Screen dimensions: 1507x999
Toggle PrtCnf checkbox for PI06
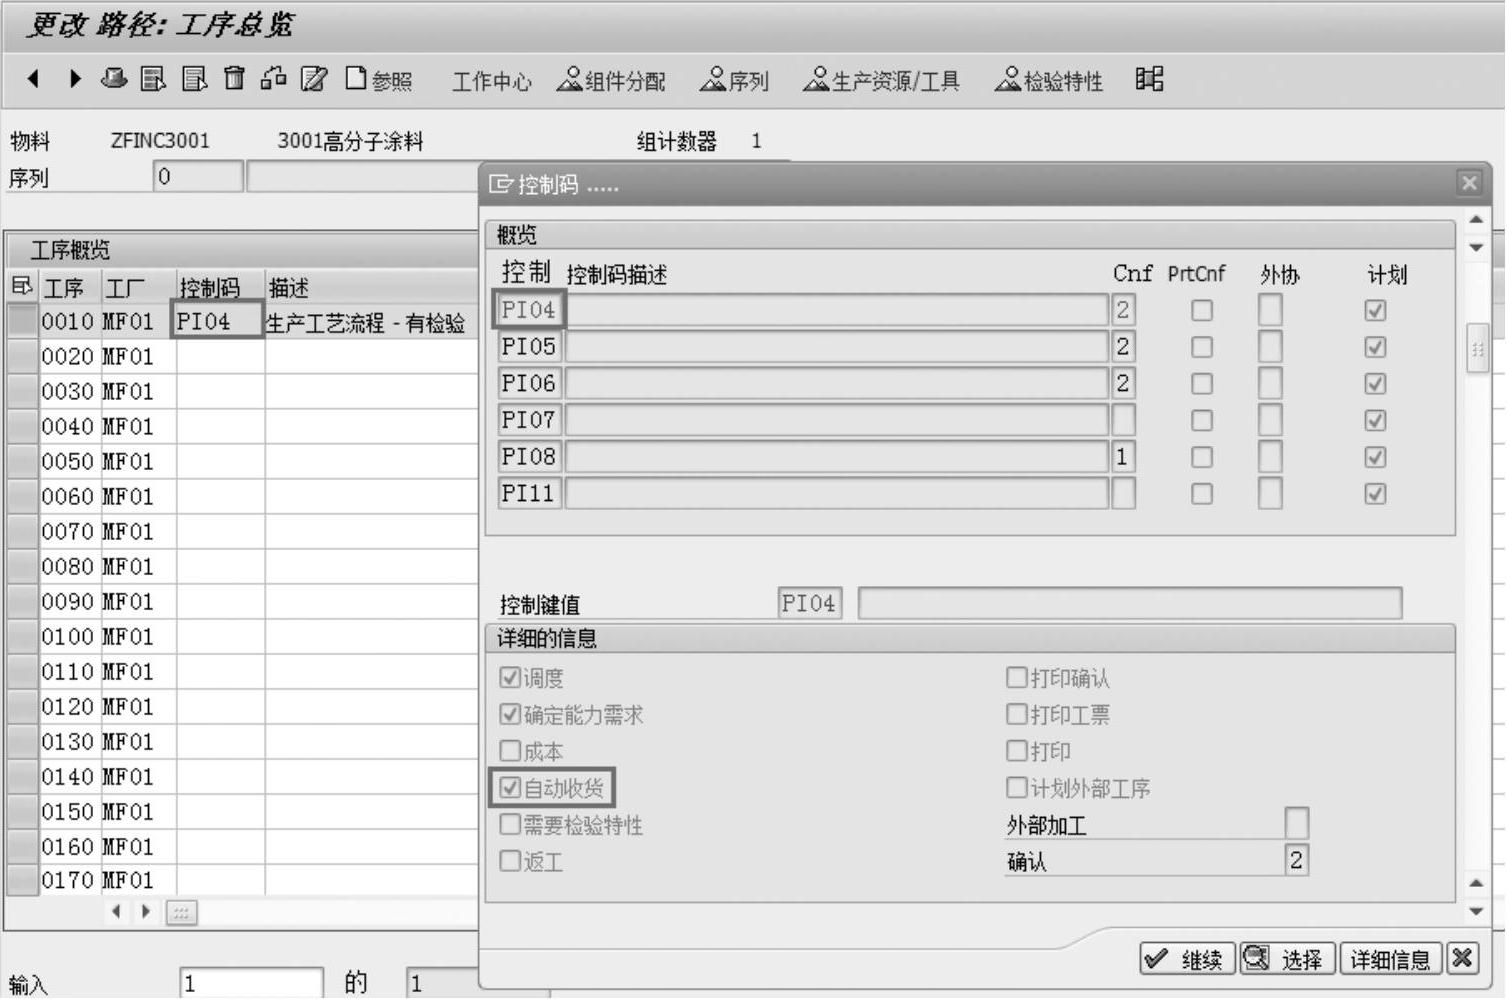[x=1201, y=384]
